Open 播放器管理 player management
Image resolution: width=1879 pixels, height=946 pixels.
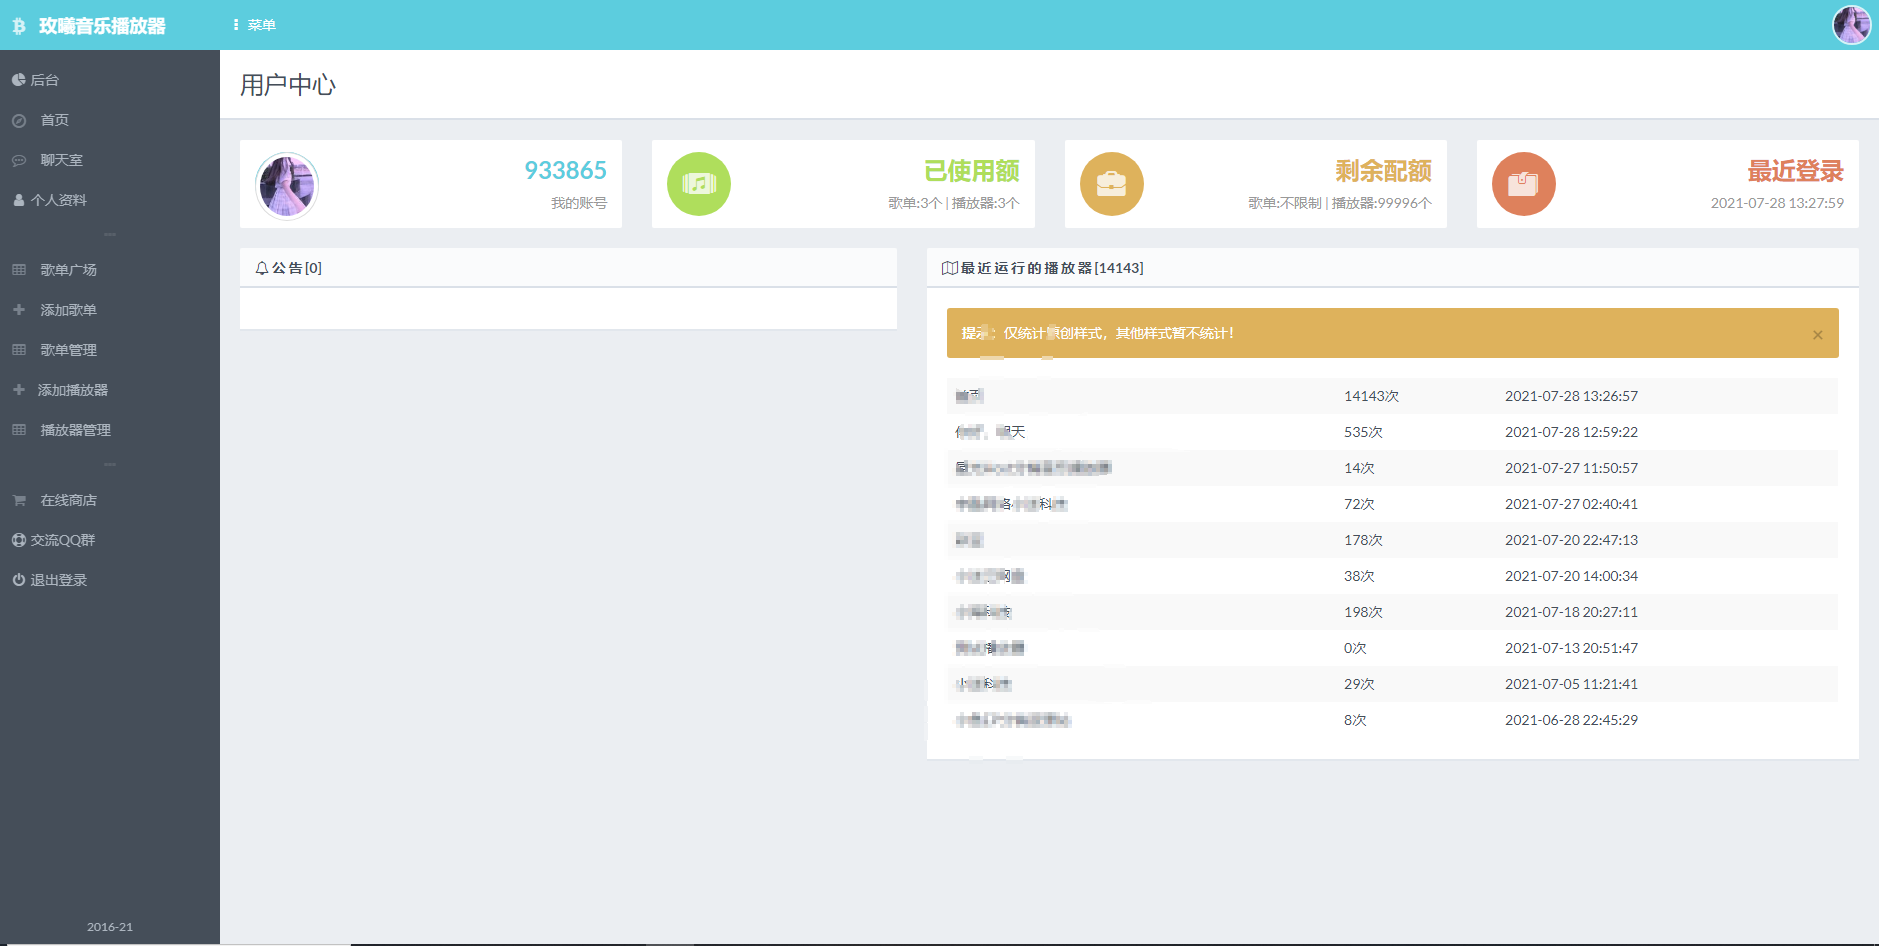tap(75, 430)
